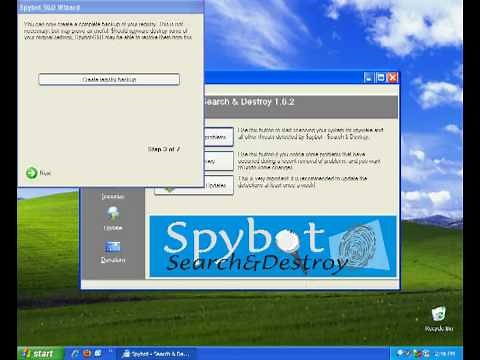Launch Internet Explorer from the quick launch bar

click(x=75, y=353)
